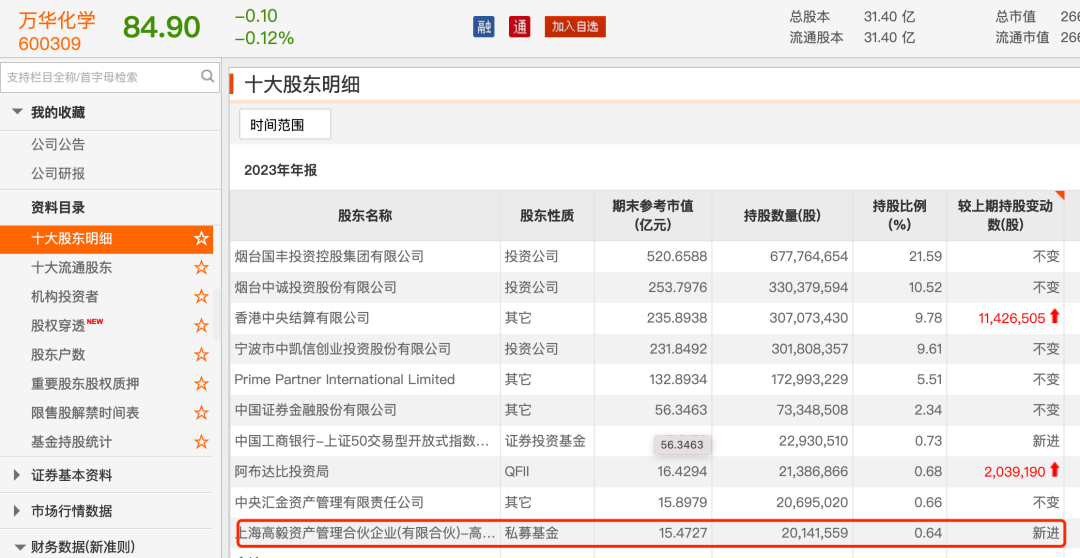Open 公司公告 in favorites

pyautogui.click(x=58, y=145)
